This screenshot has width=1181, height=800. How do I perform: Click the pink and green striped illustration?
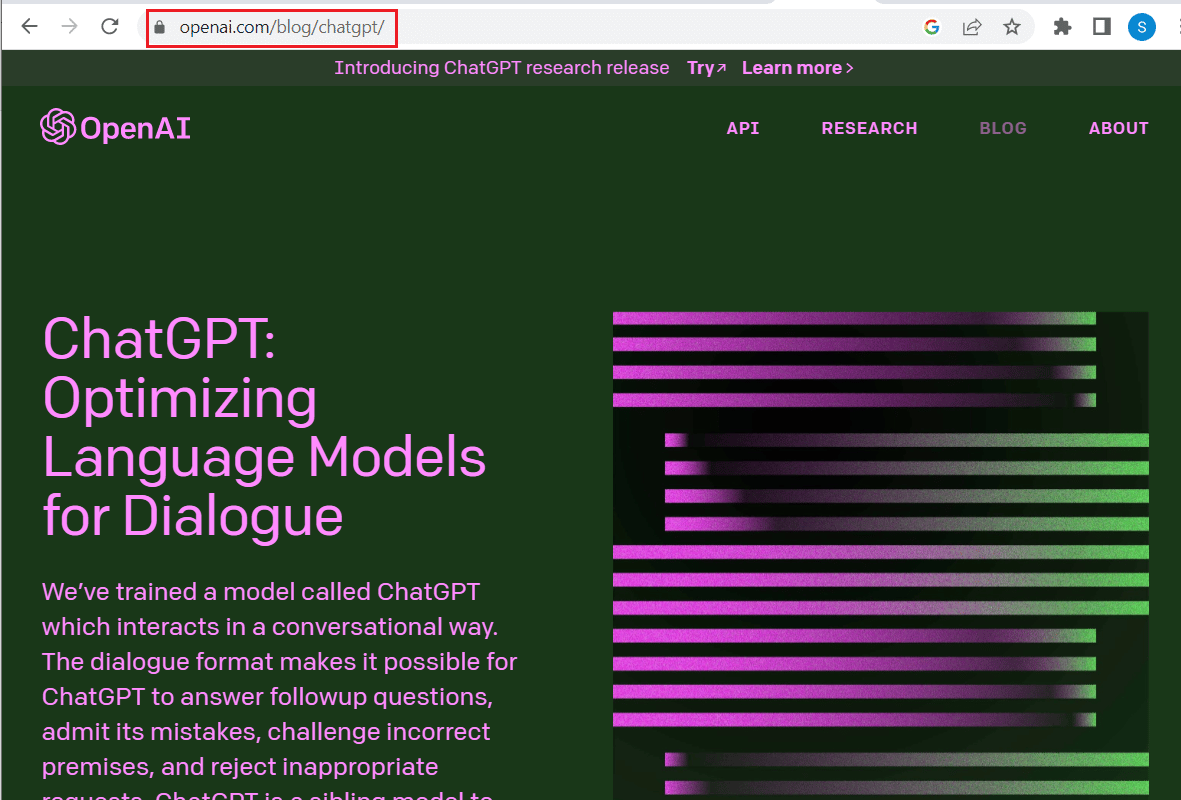pyautogui.click(x=880, y=555)
